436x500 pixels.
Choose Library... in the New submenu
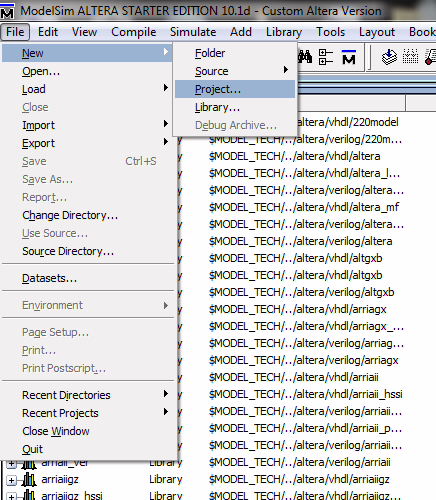[x=235, y=107]
